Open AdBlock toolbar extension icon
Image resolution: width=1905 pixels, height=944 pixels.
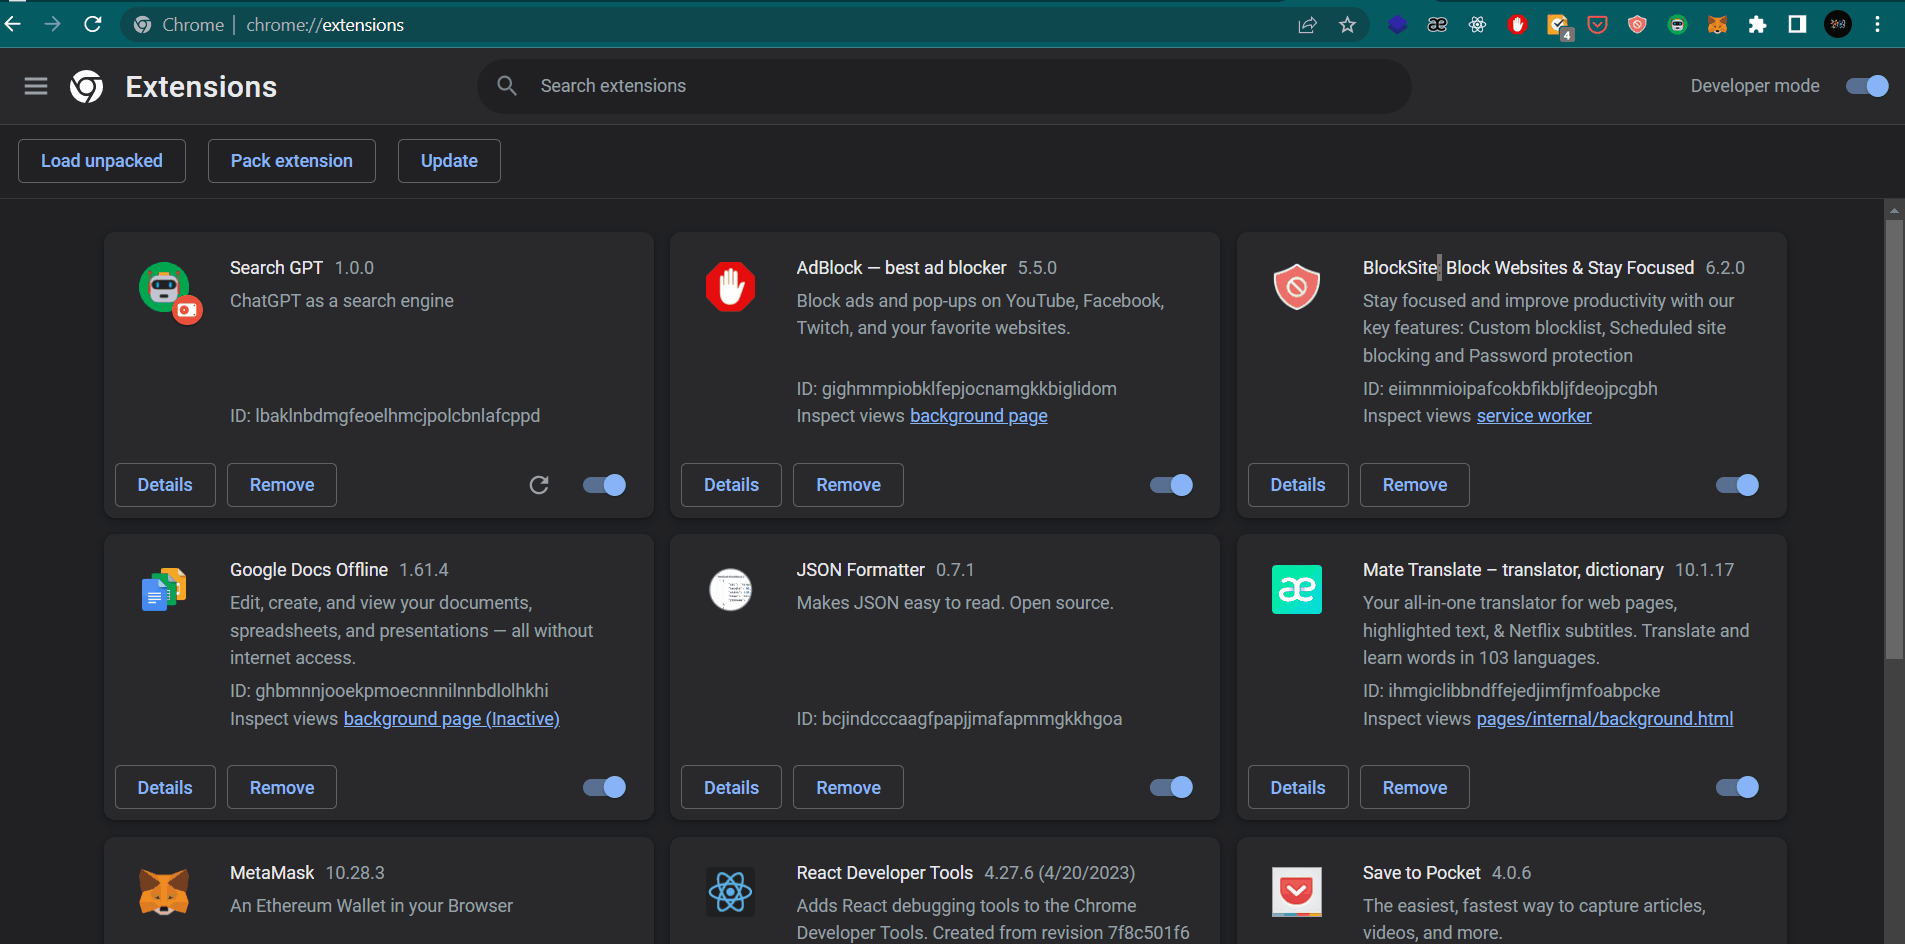[x=1517, y=25]
